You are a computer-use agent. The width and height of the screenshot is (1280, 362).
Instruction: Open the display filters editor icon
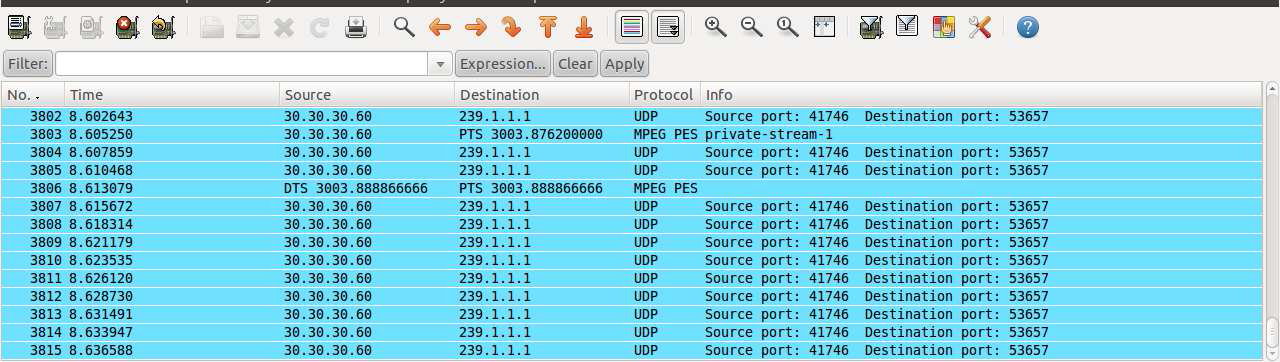click(907, 27)
